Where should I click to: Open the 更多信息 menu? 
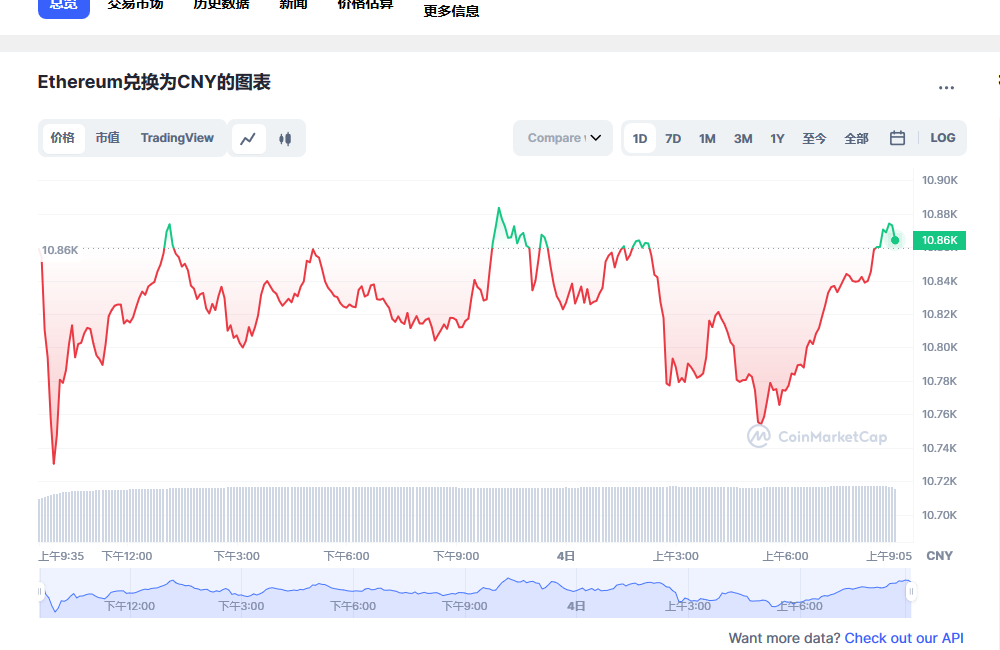pyautogui.click(x=451, y=11)
